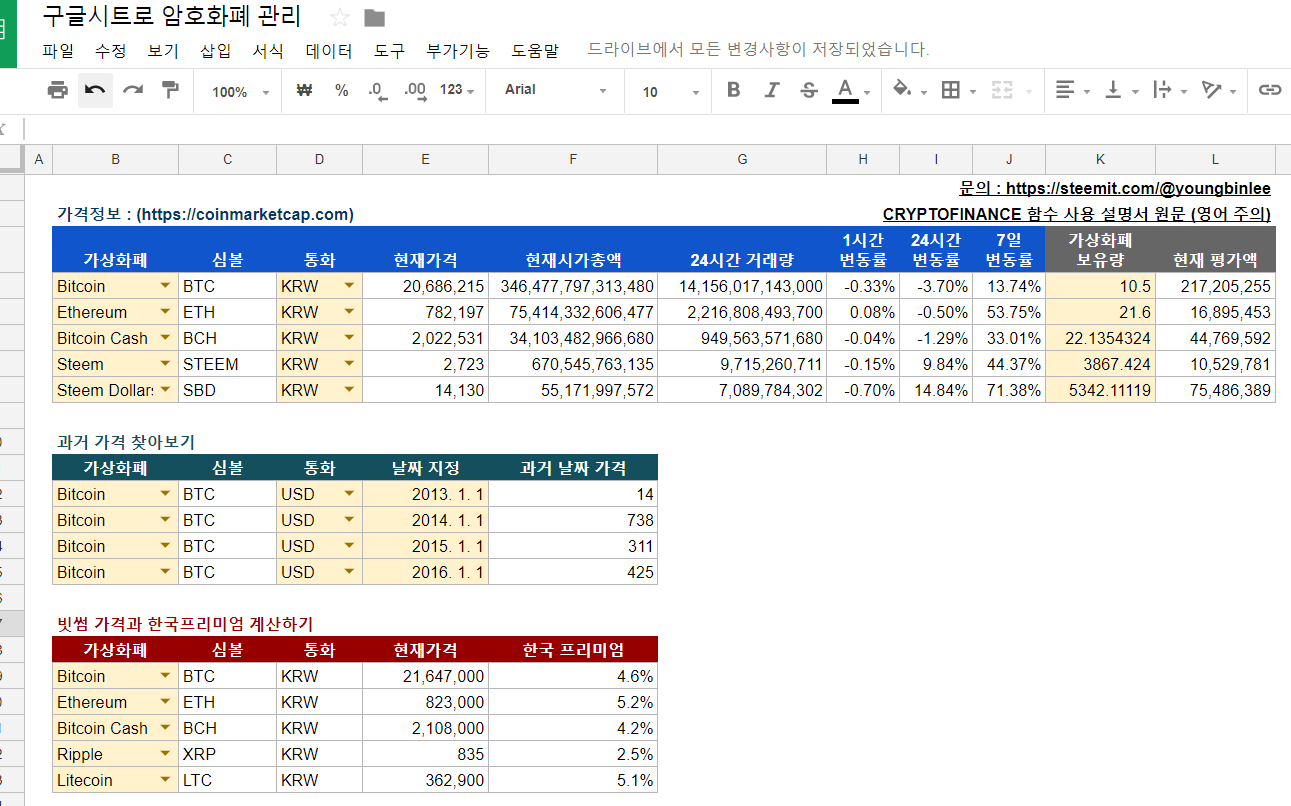Open the Arial font dropdown
This screenshot has width=1291, height=806.
pos(556,90)
